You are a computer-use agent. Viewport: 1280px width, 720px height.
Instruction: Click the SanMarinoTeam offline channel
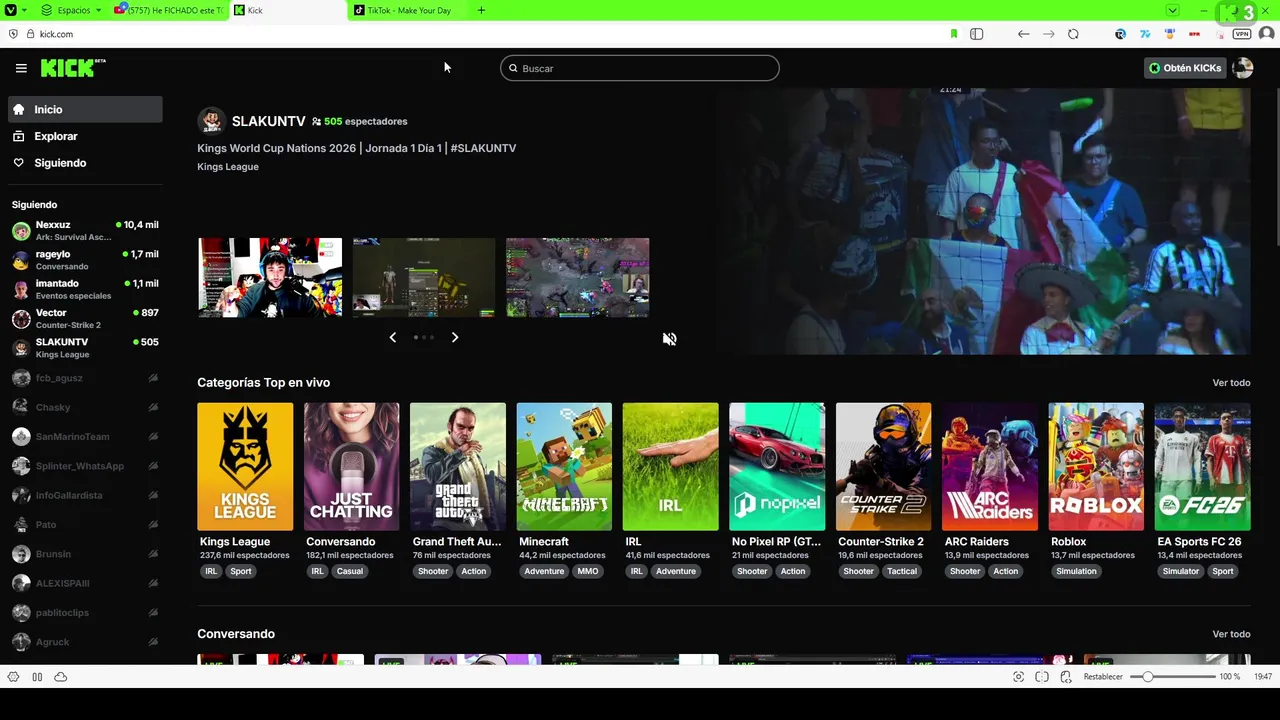[85, 436]
